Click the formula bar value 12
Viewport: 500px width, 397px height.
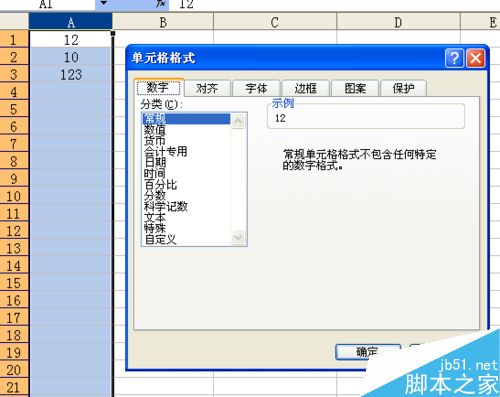click(x=186, y=4)
